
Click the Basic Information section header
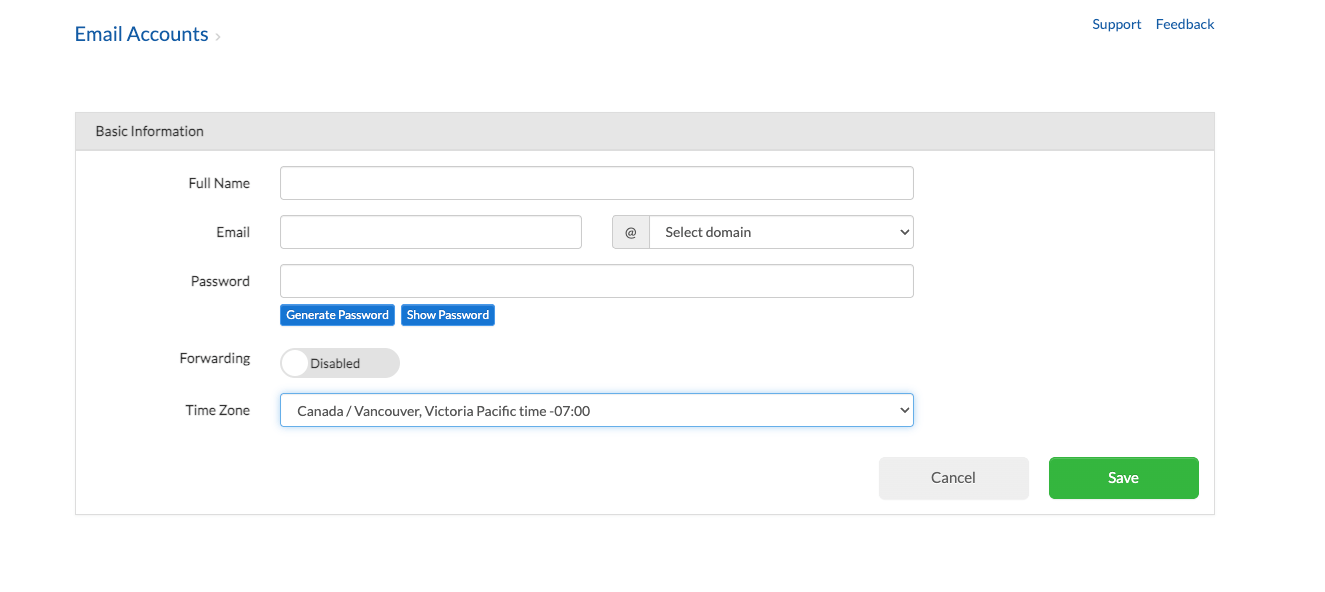[x=149, y=130]
